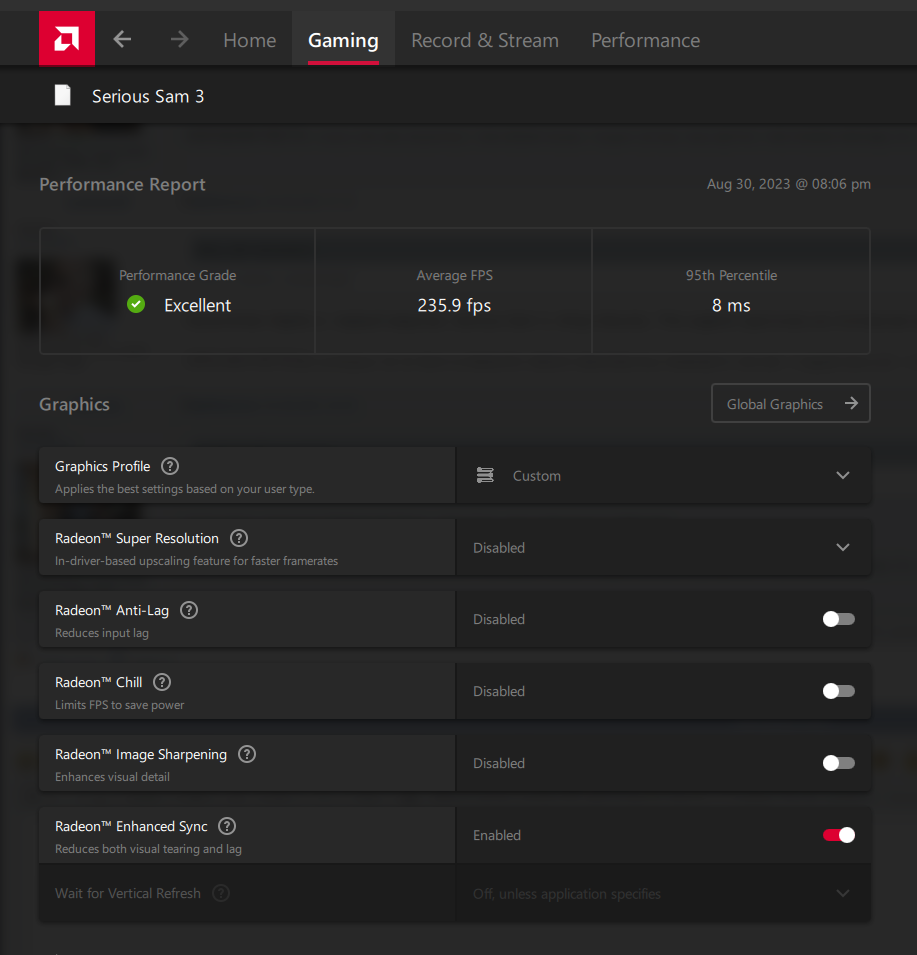Open help for Wait for Vertical Refresh
Viewport: 917px width, 955px height.
coord(220,893)
